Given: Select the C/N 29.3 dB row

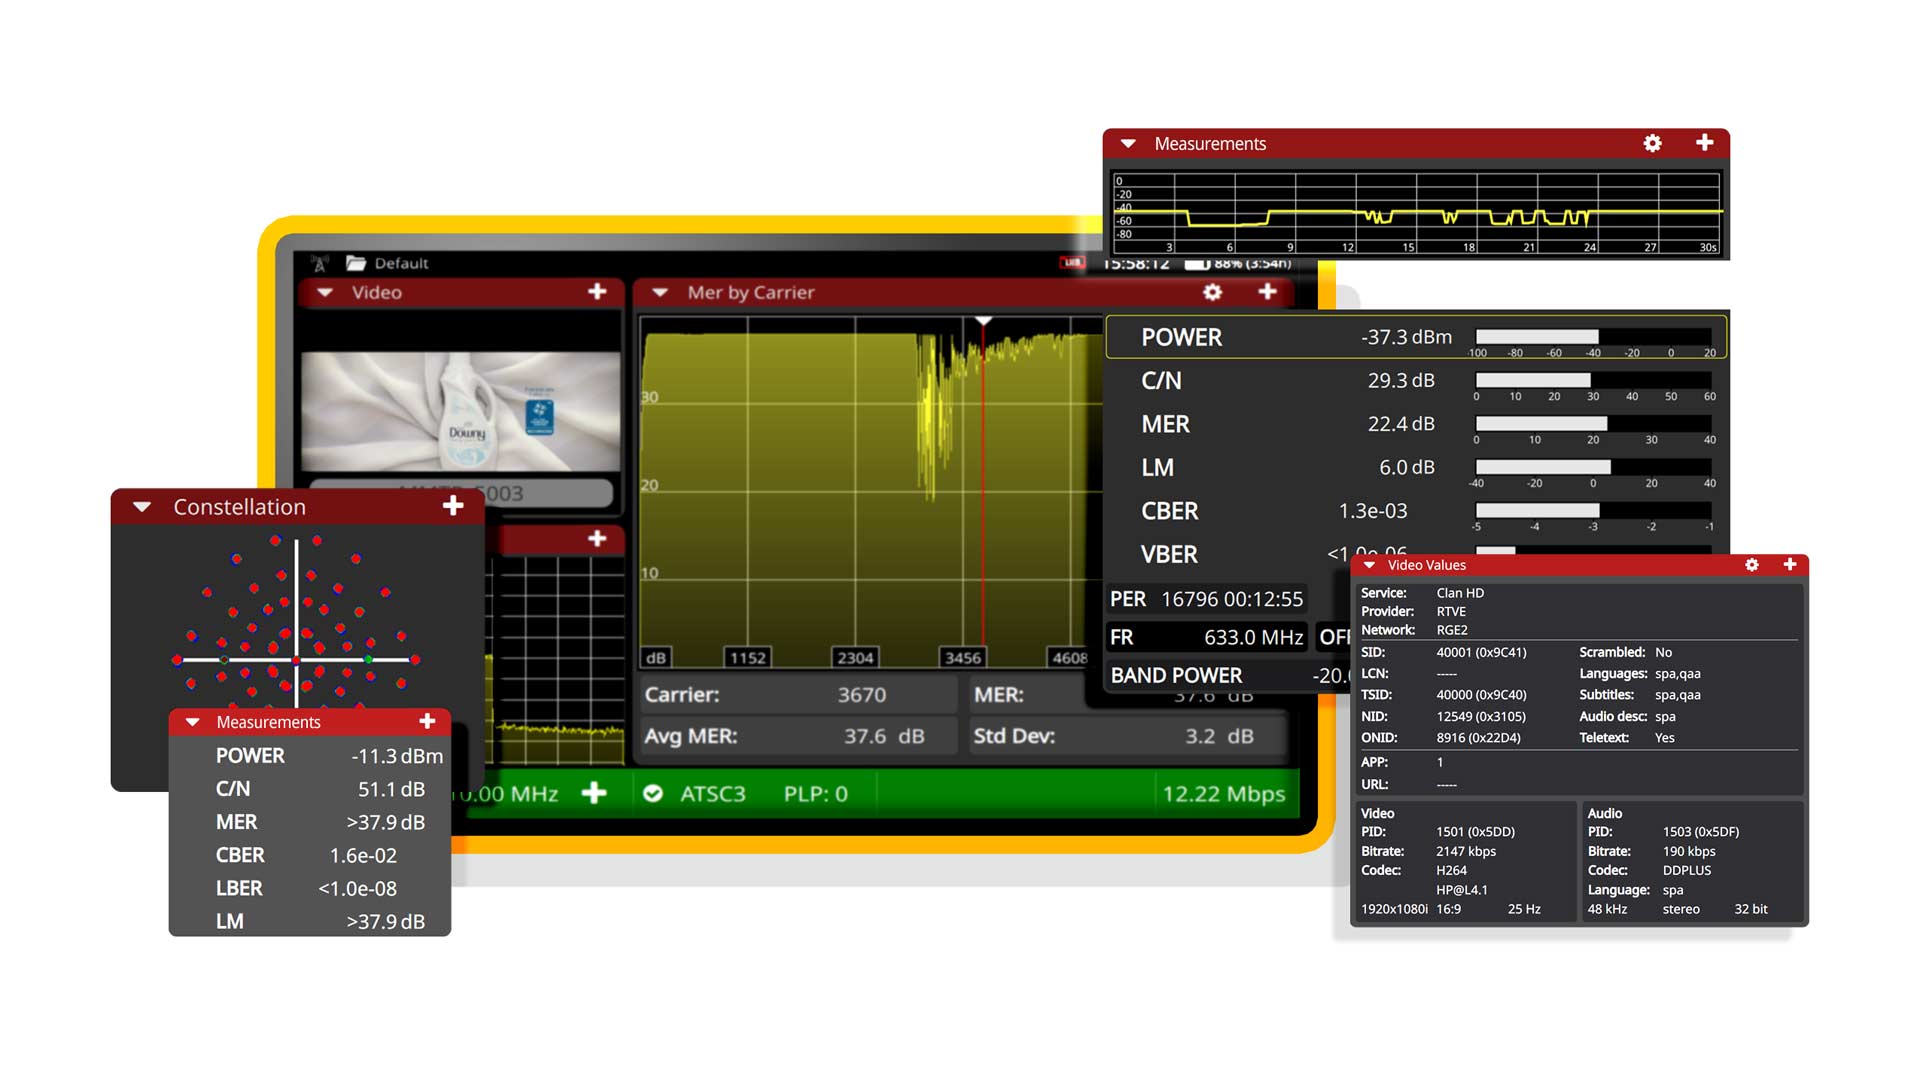Looking at the screenshot, I should (1416, 381).
